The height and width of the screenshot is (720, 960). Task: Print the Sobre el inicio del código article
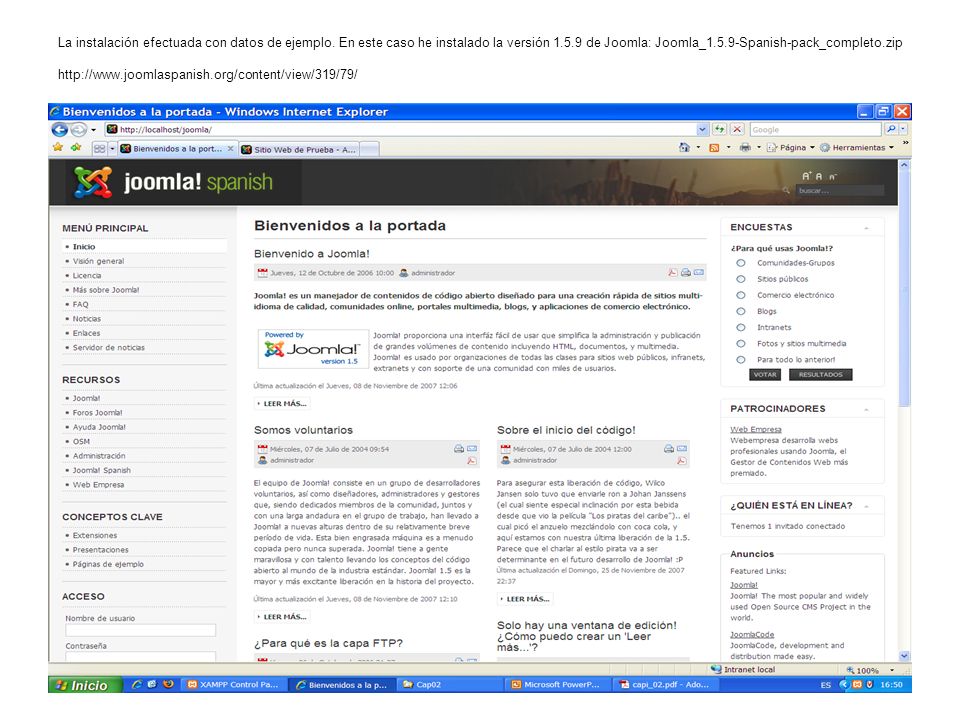click(669, 449)
